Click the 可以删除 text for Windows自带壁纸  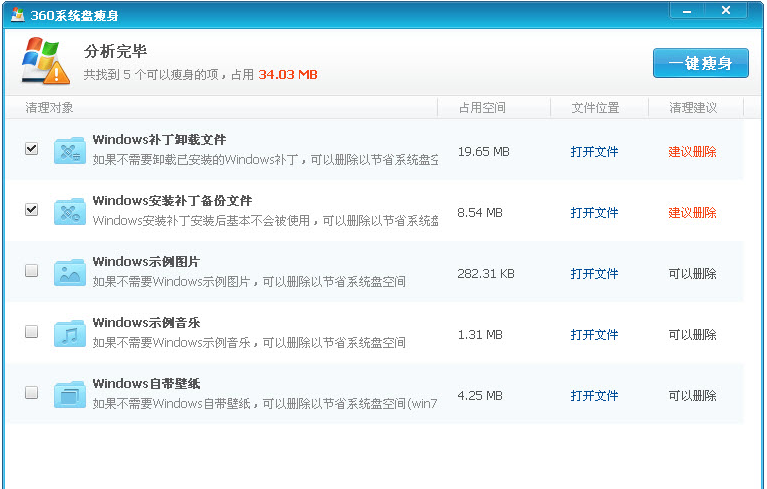pyautogui.click(x=692, y=396)
